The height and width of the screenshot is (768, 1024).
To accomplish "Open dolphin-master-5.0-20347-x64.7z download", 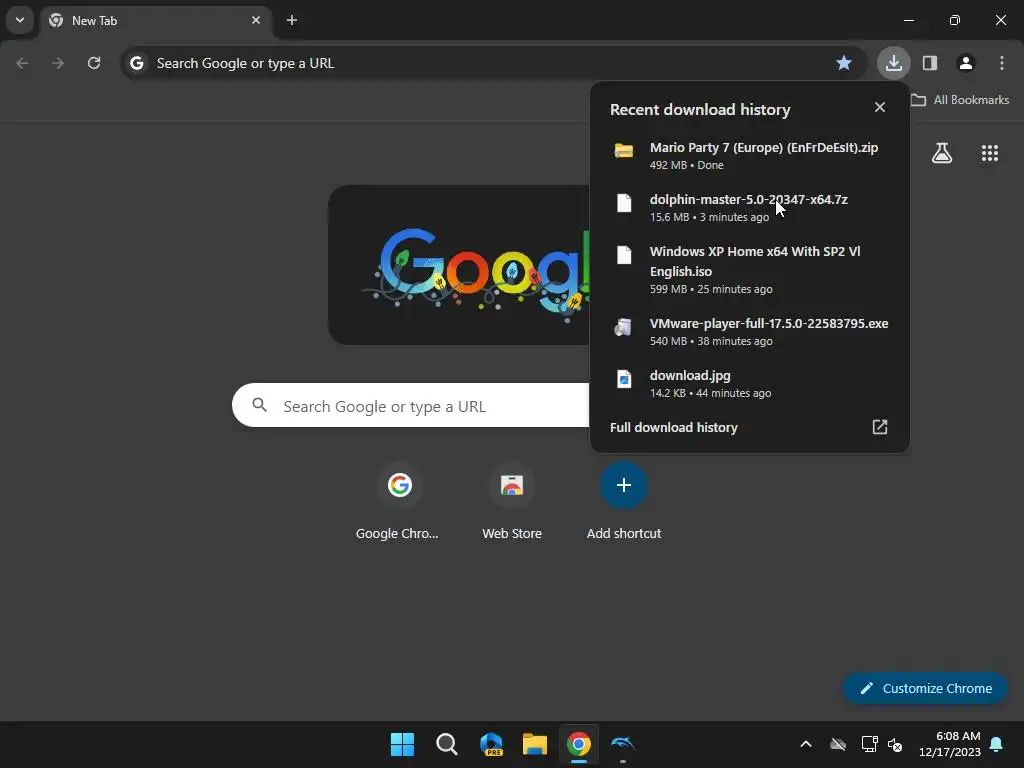I will (750, 207).
